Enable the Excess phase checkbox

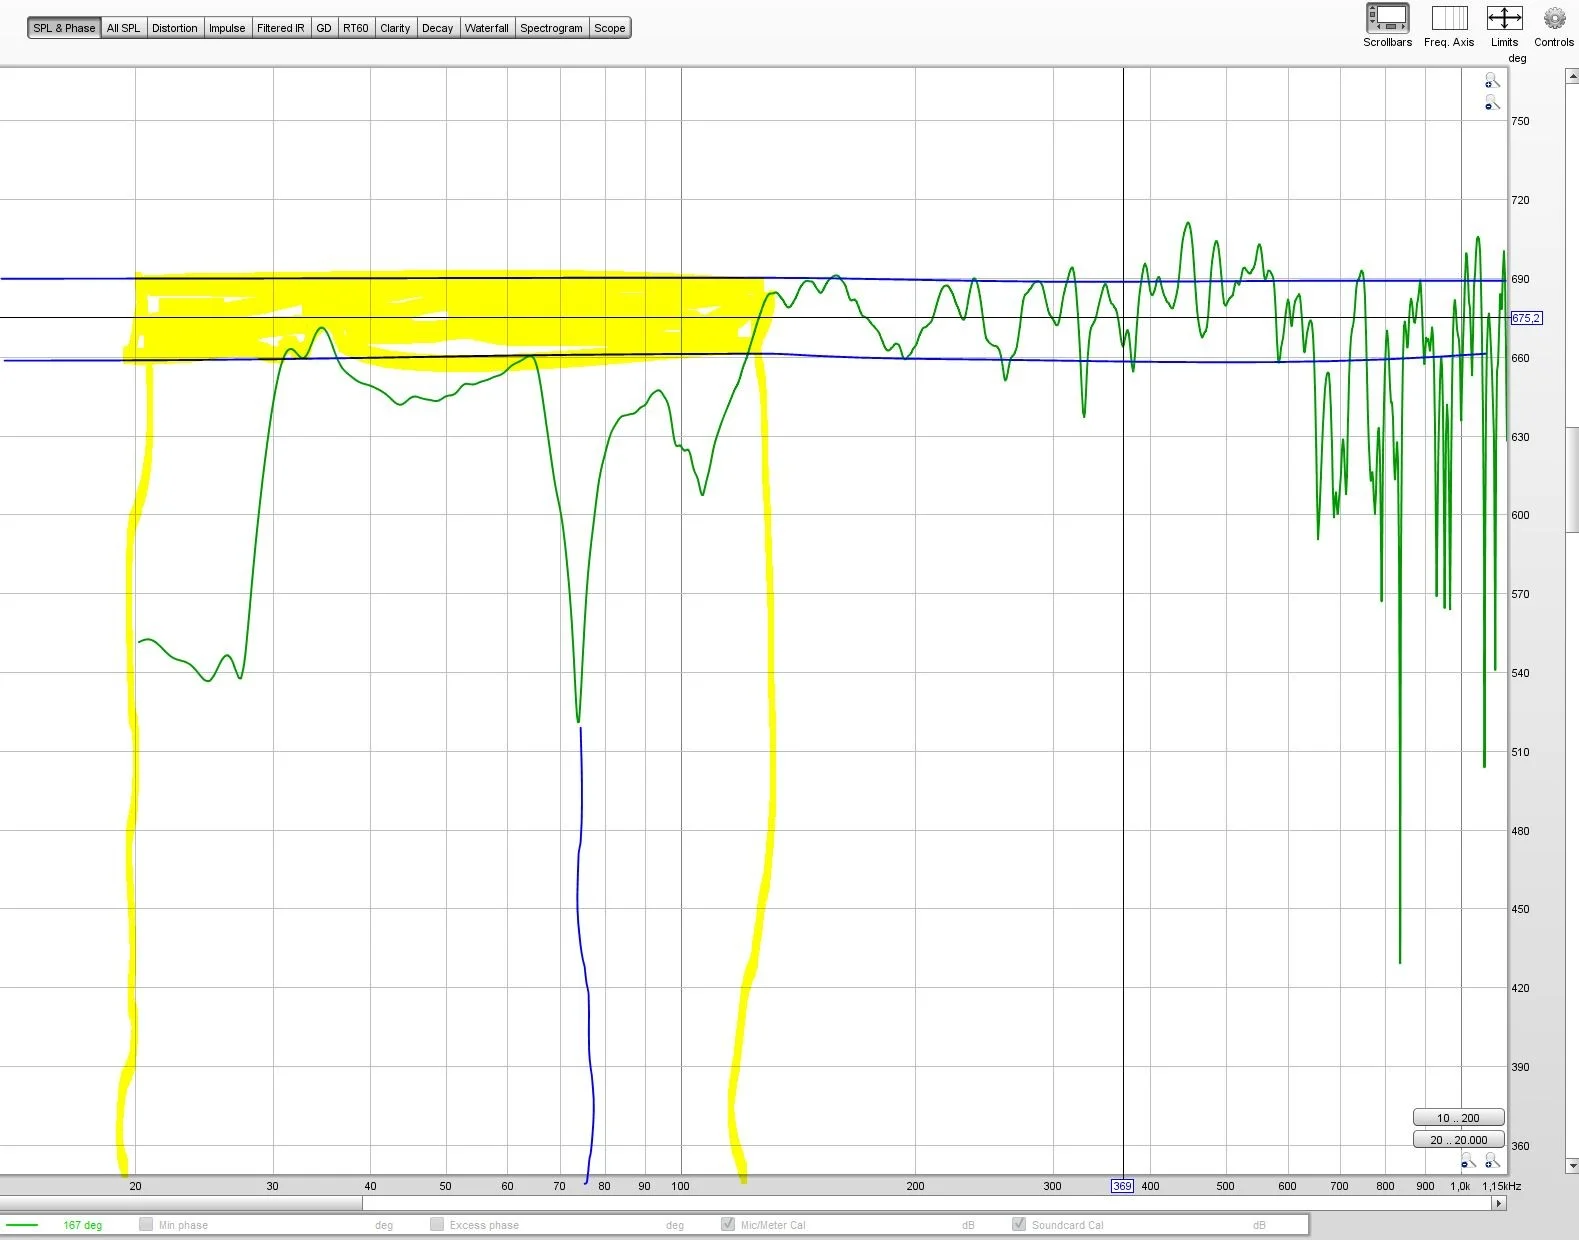point(437,1224)
